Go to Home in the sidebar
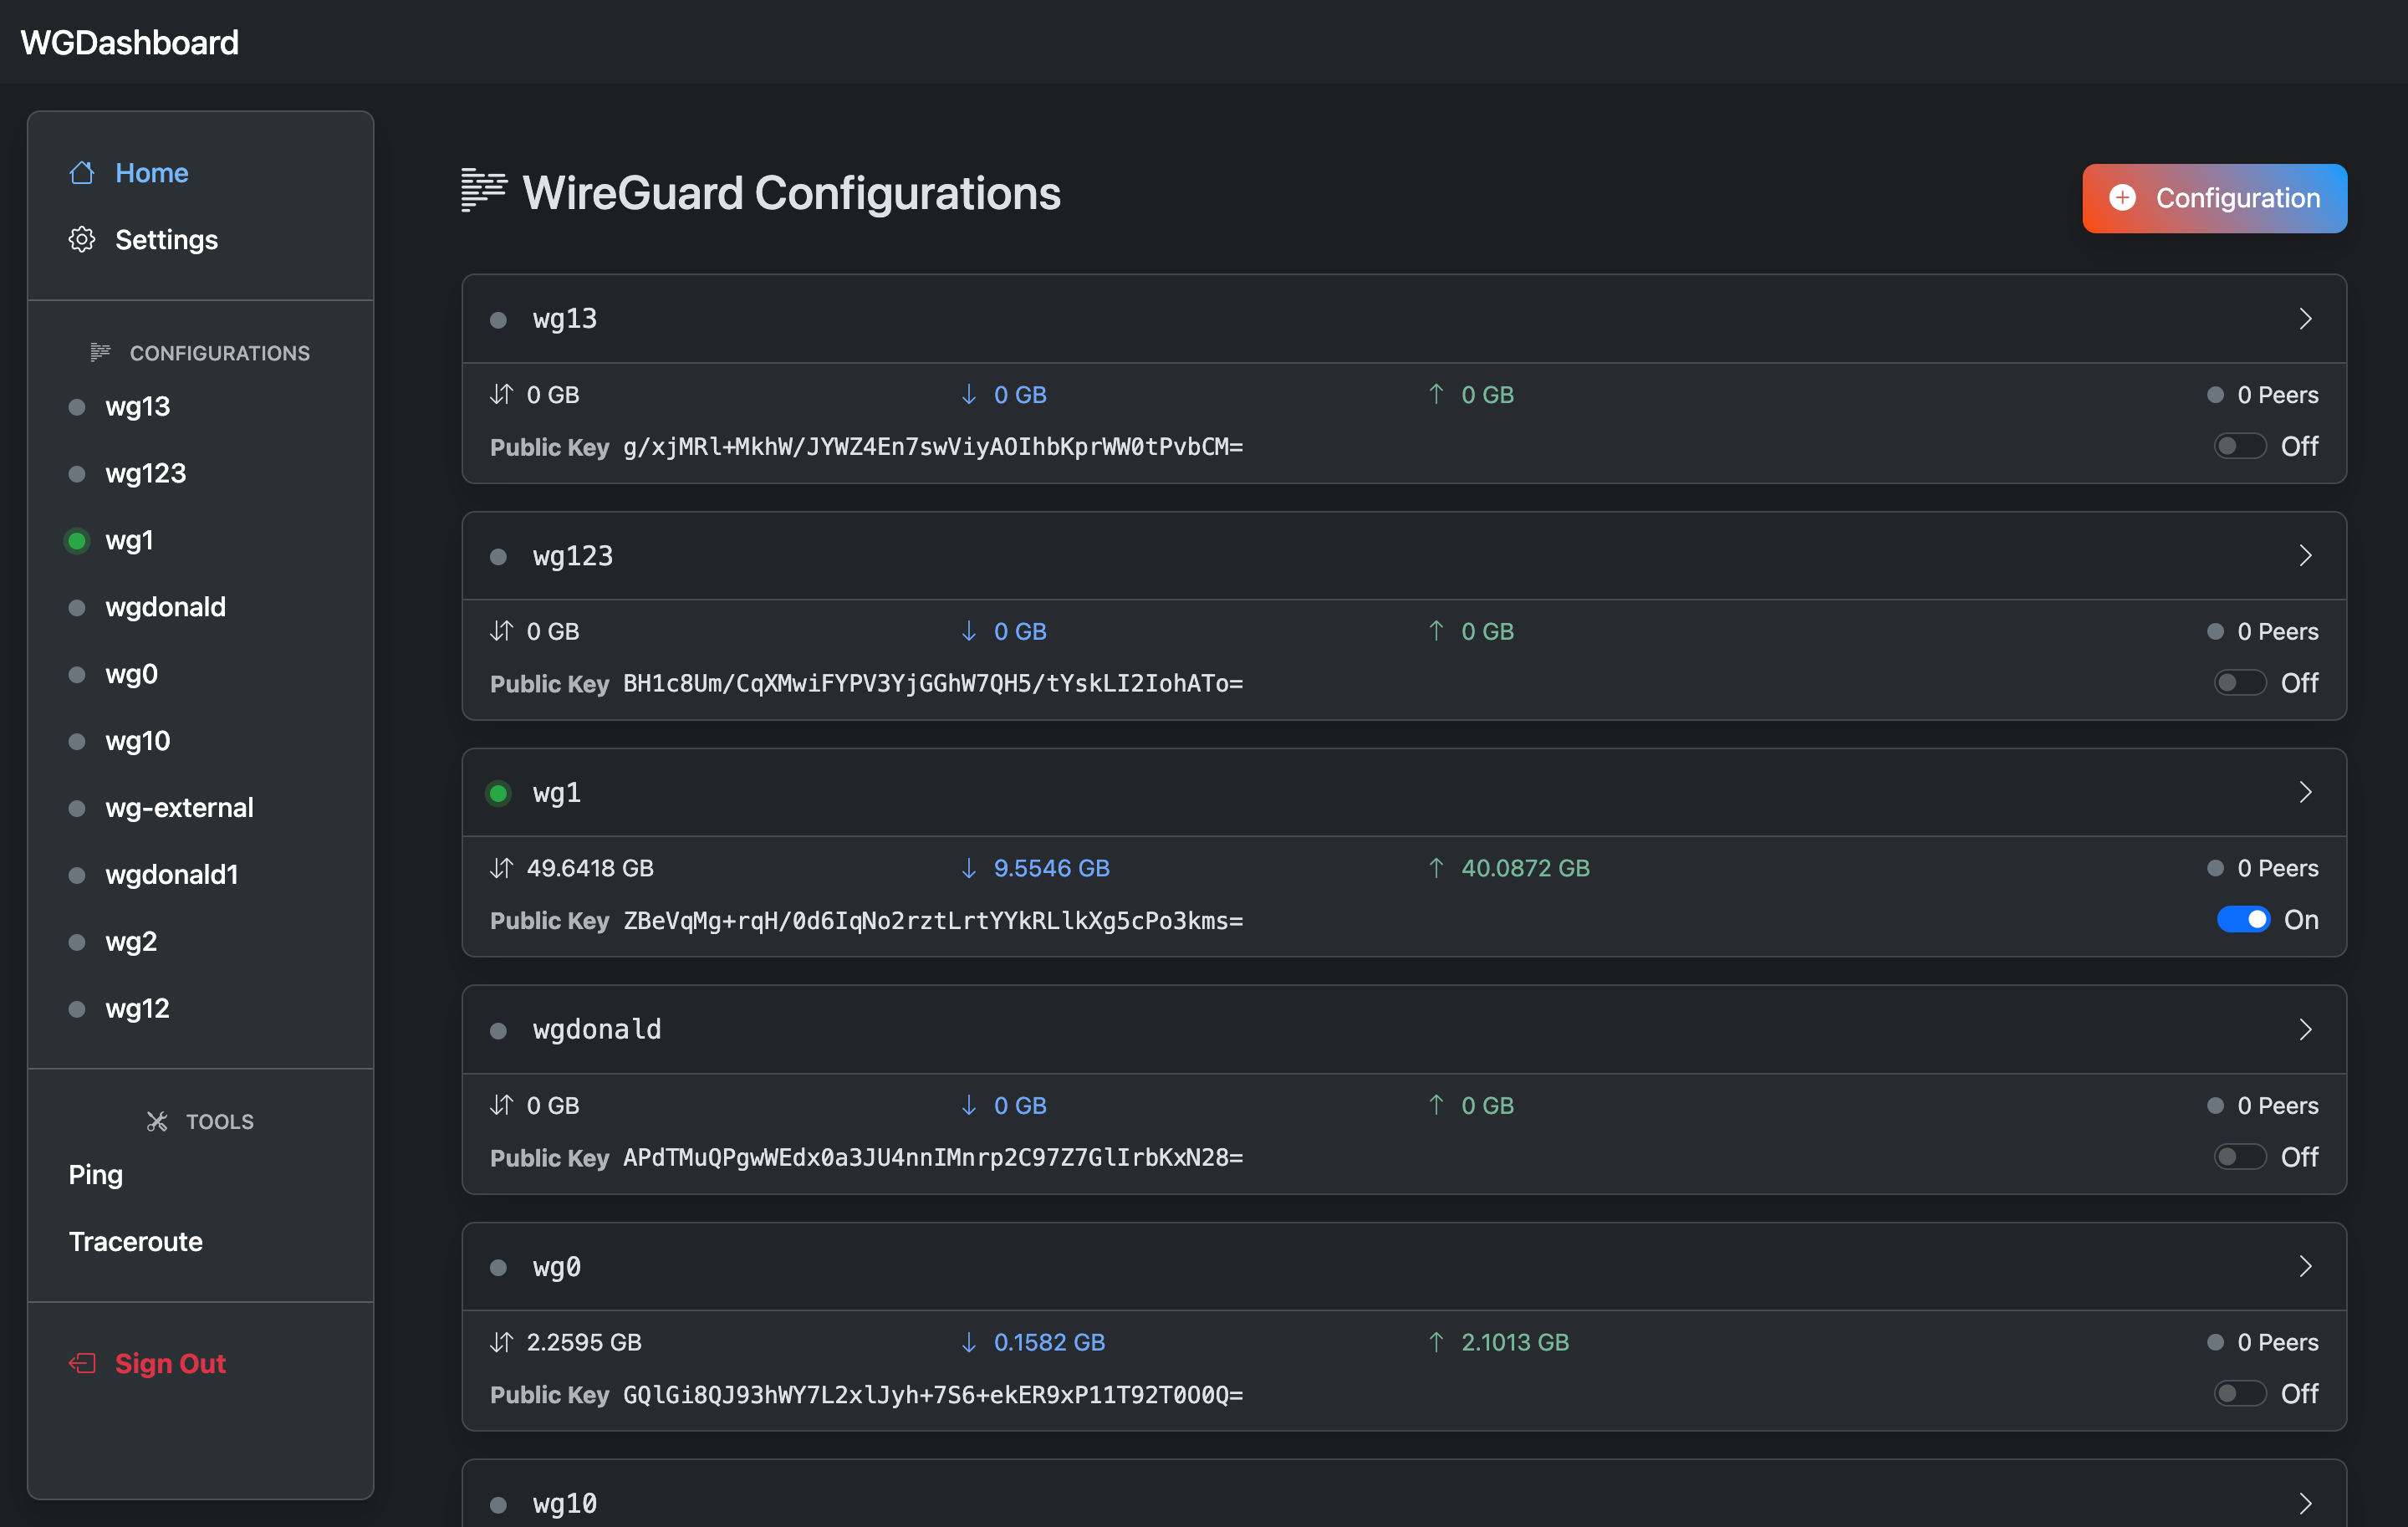This screenshot has height=1527, width=2408. pos(200,173)
